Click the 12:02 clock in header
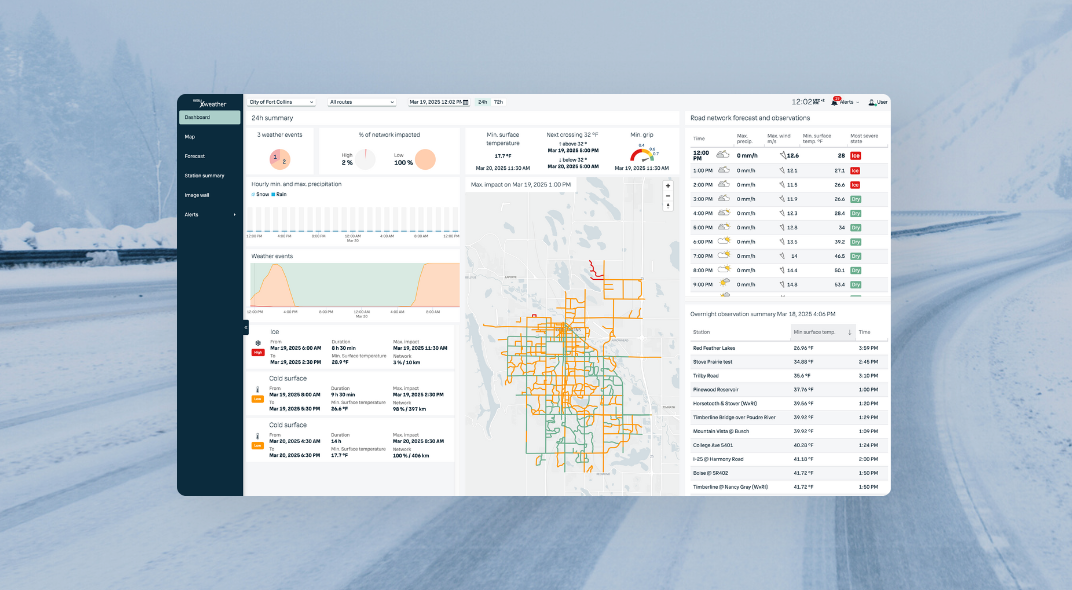This screenshot has height=590, width=1072. (x=802, y=102)
